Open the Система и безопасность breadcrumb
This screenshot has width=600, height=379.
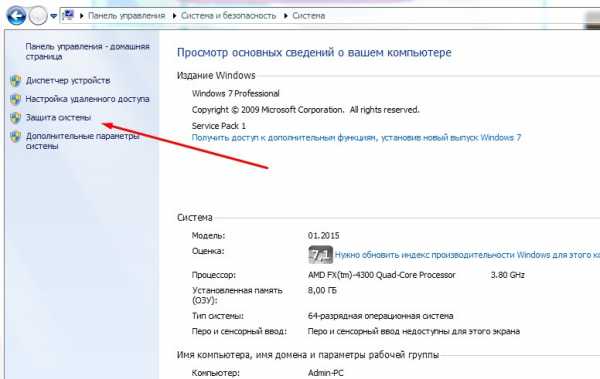coord(228,16)
